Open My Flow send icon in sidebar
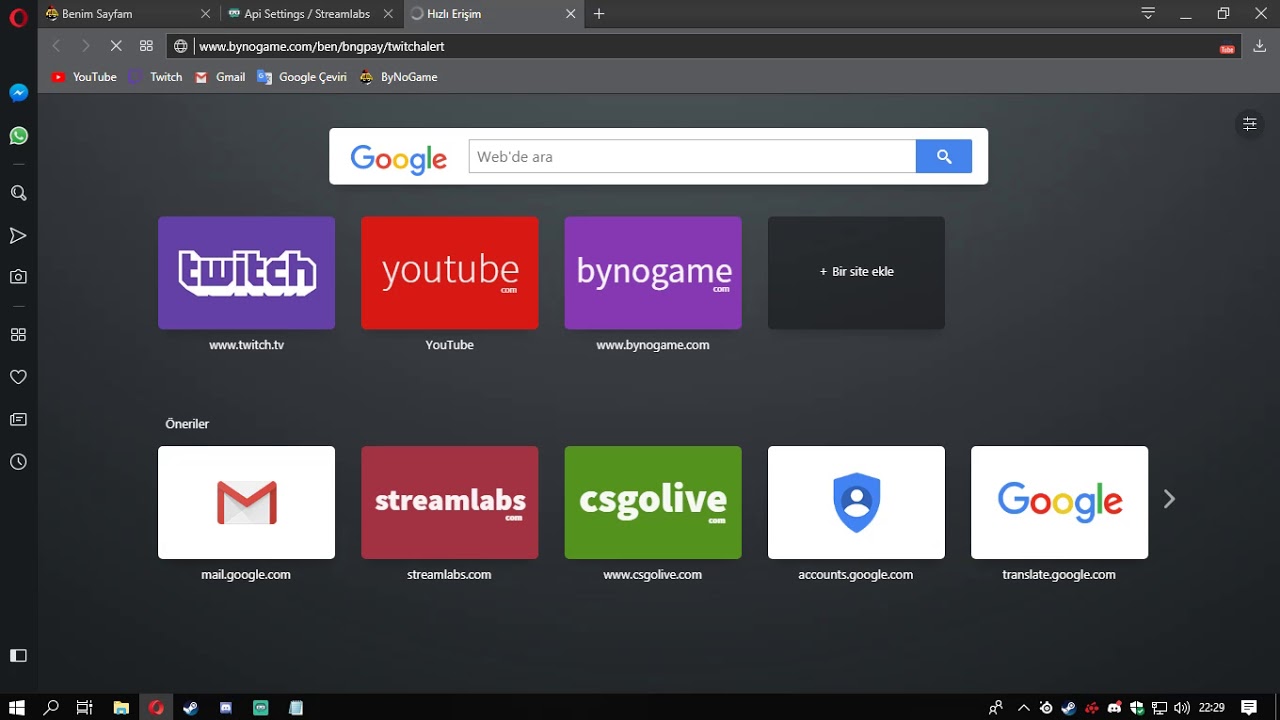The image size is (1280, 720). pos(18,236)
